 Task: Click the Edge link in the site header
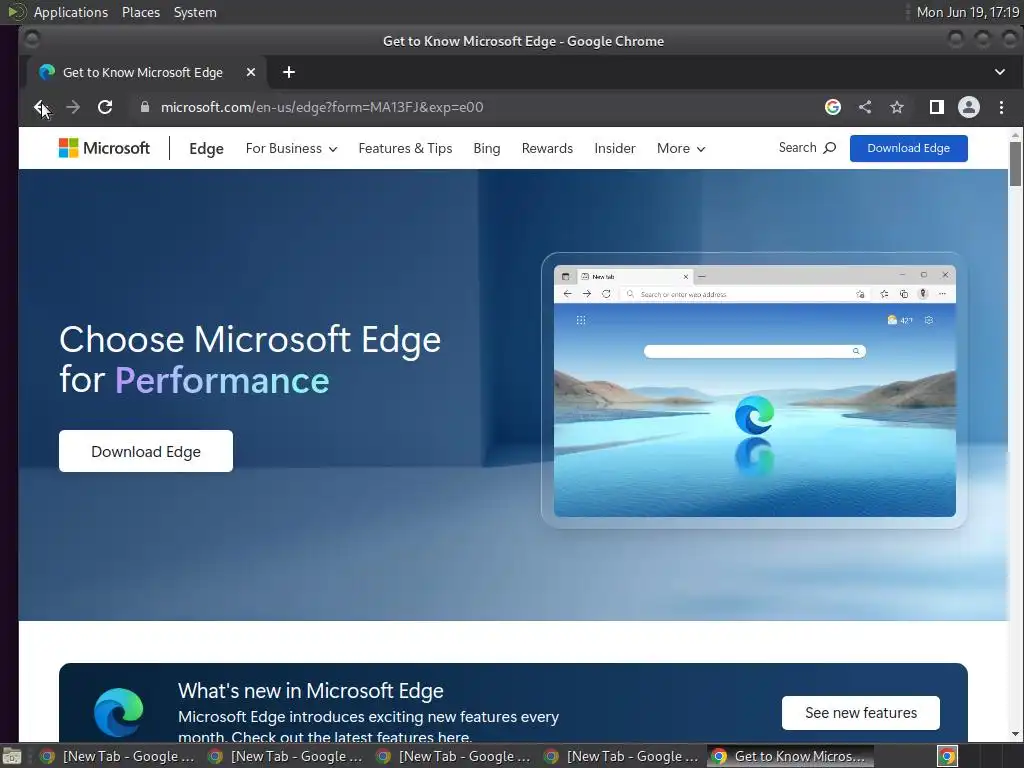pos(206,149)
